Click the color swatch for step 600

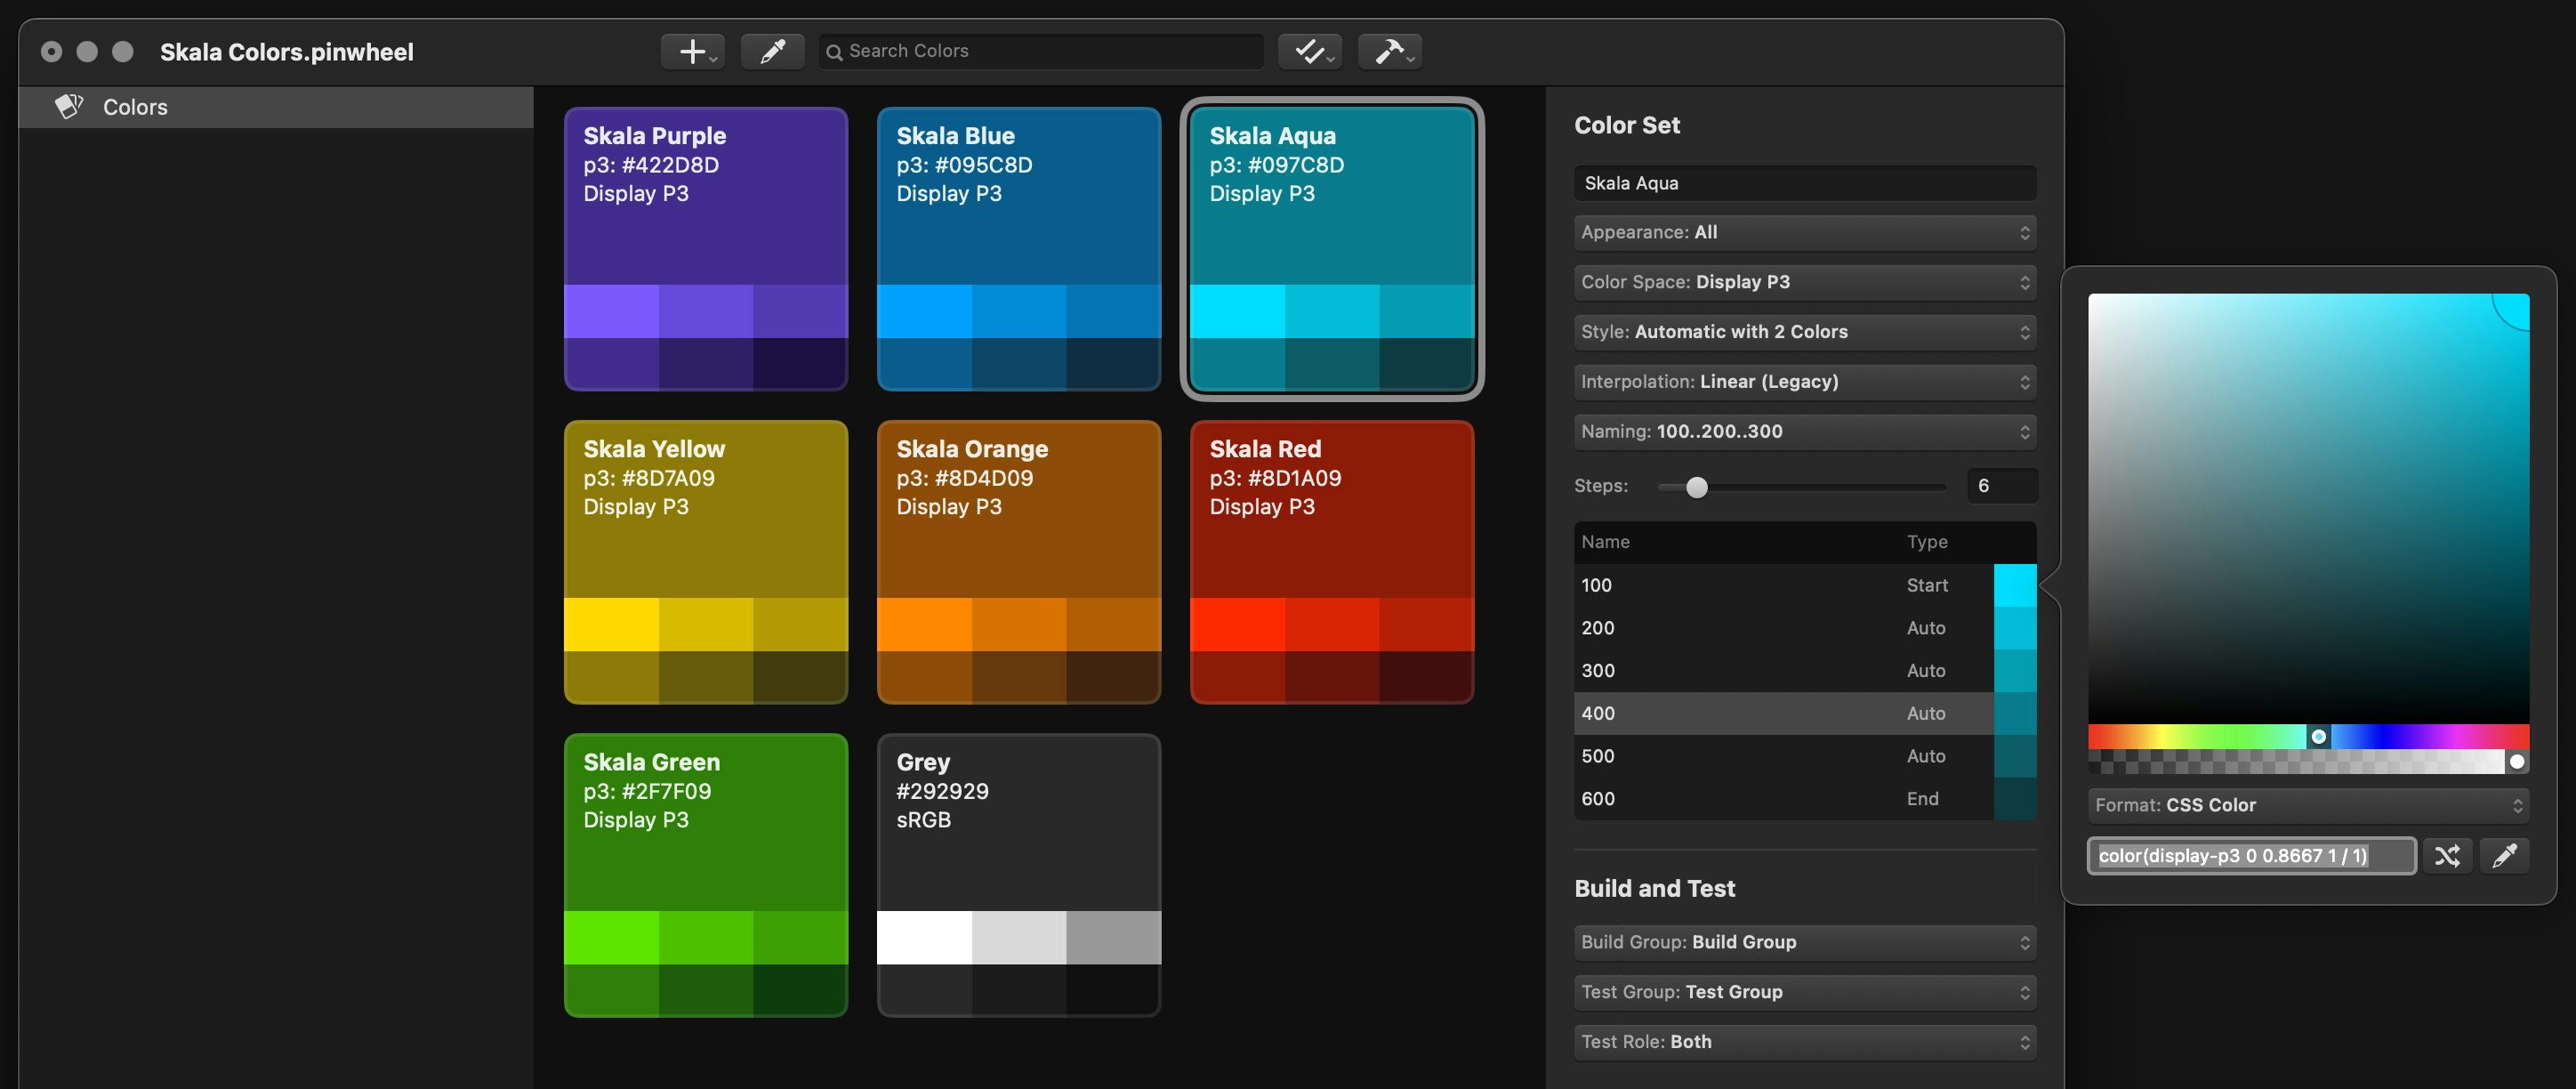[2015, 799]
